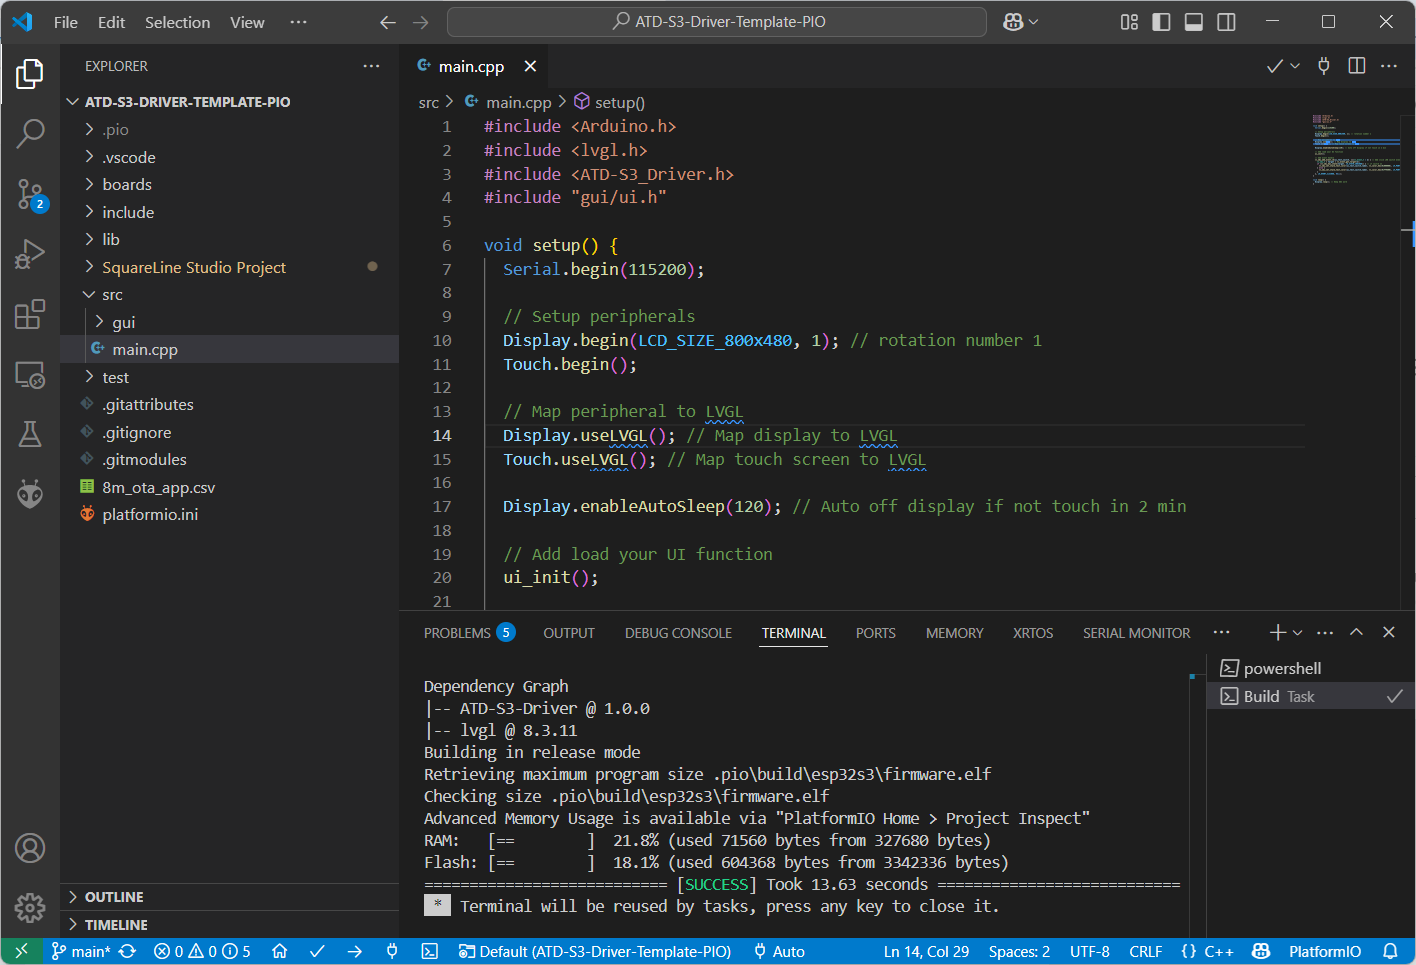Viewport: 1416px width, 965px height.
Task: Open the Selection menu
Action: tap(177, 22)
